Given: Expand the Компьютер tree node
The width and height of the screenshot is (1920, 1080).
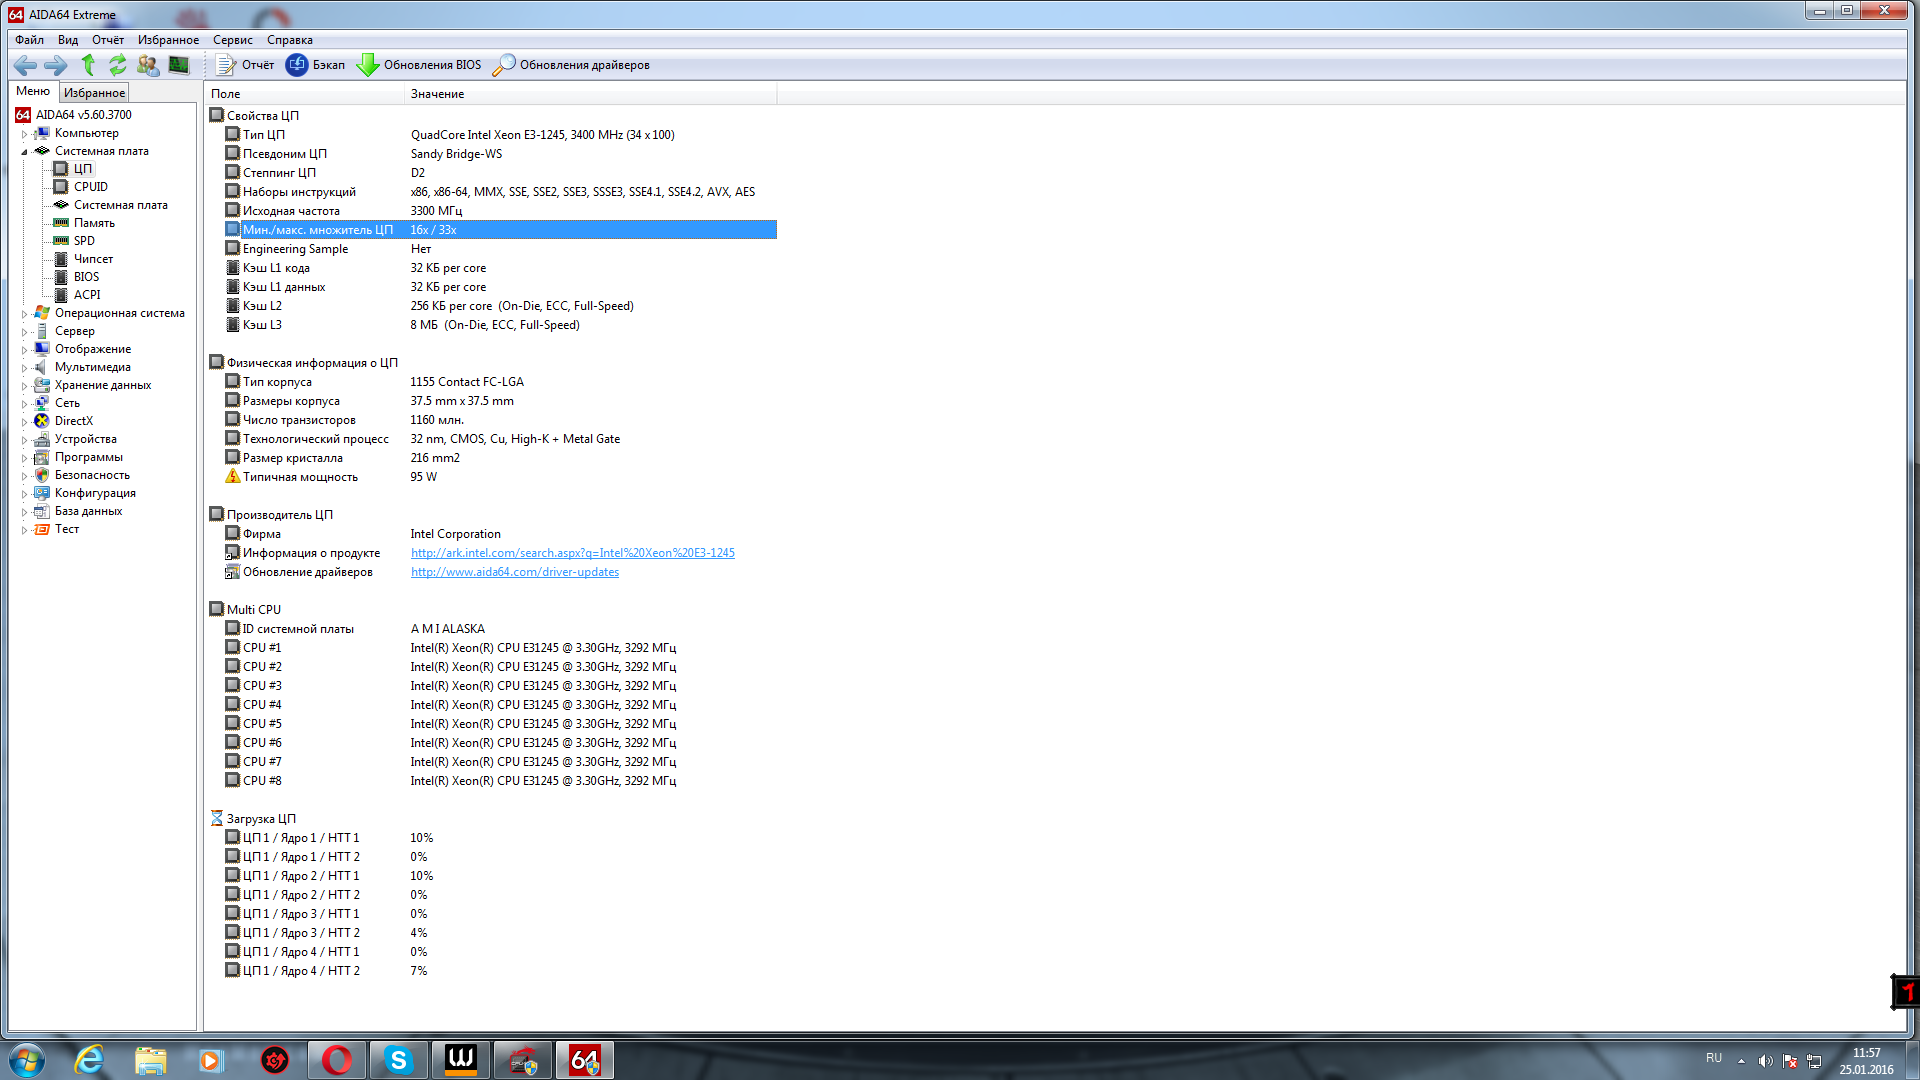Looking at the screenshot, I should [x=24, y=133].
